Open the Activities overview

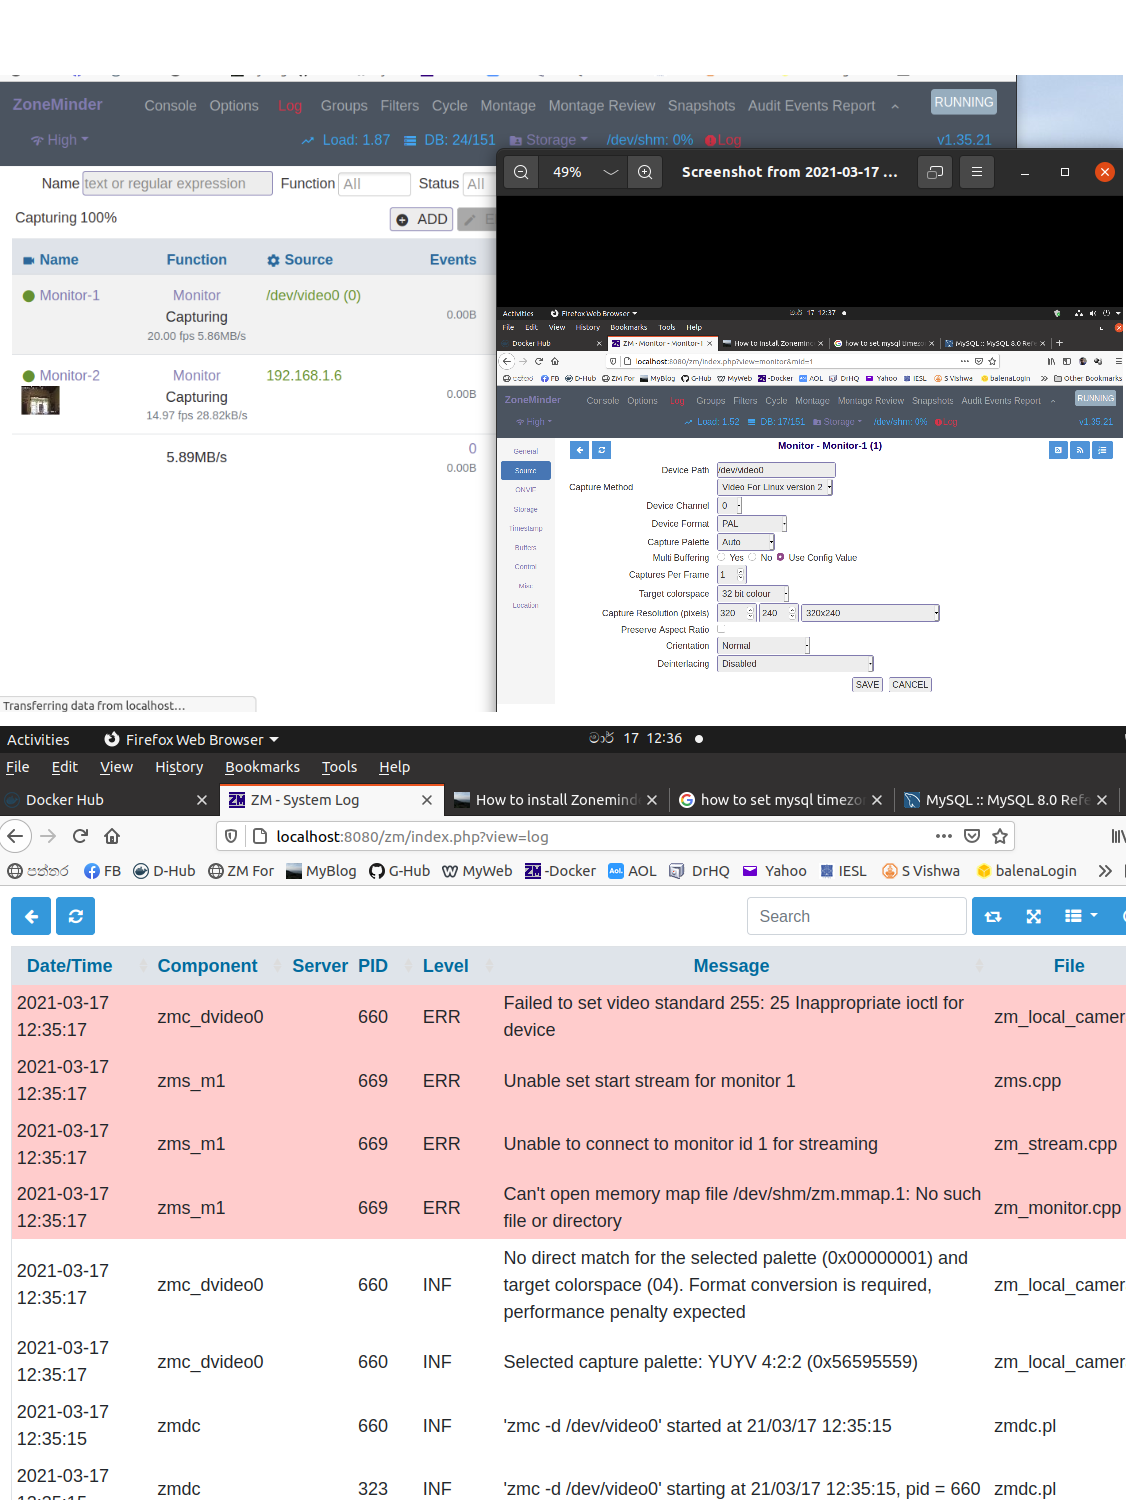tap(38, 740)
